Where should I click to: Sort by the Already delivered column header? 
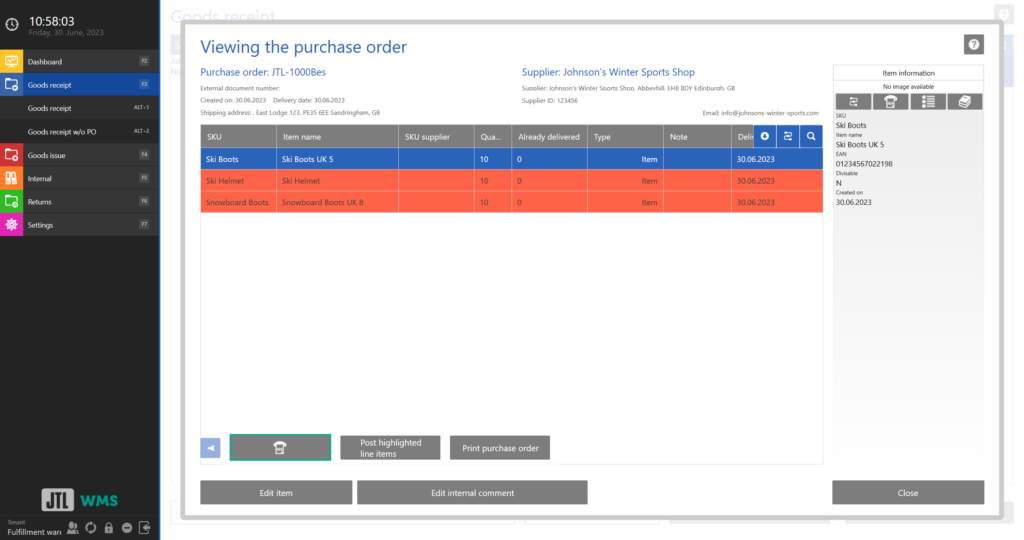[x=549, y=137]
